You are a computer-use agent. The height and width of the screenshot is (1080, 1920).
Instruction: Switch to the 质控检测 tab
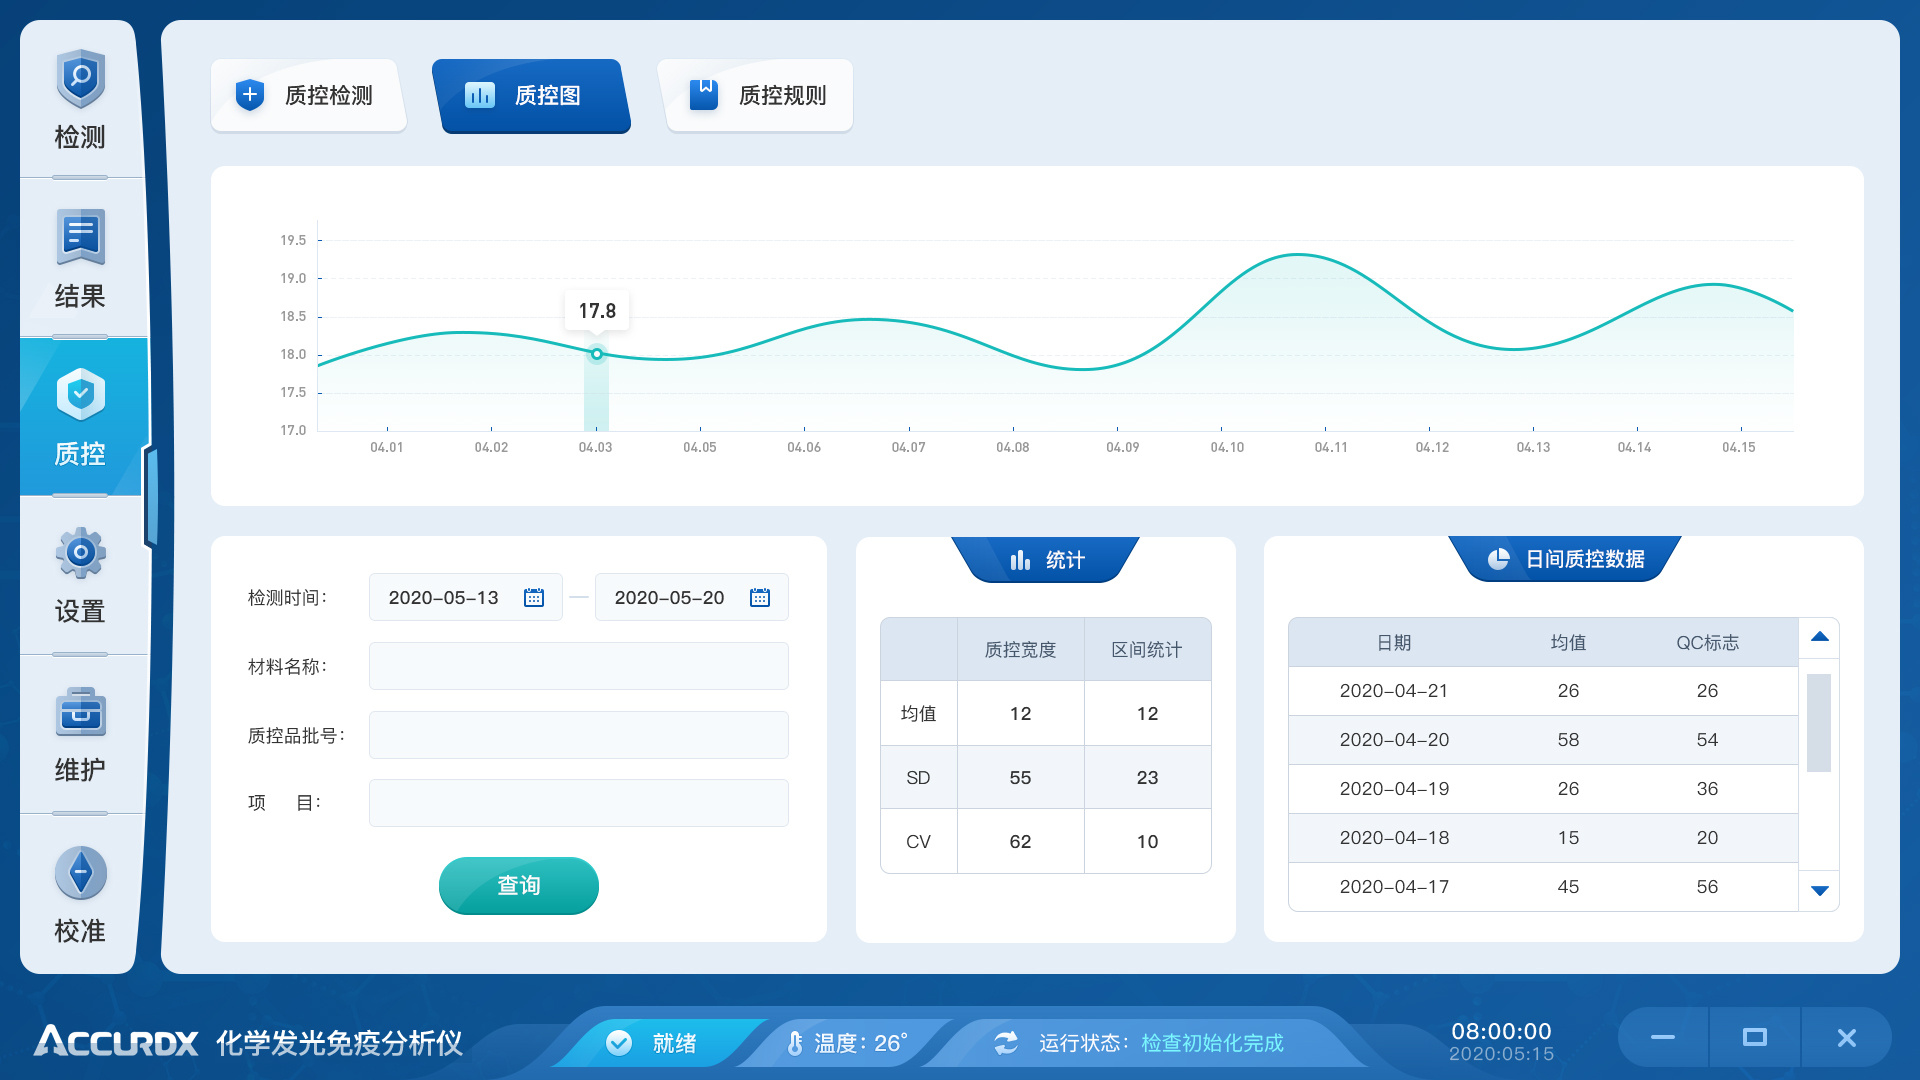coord(308,96)
